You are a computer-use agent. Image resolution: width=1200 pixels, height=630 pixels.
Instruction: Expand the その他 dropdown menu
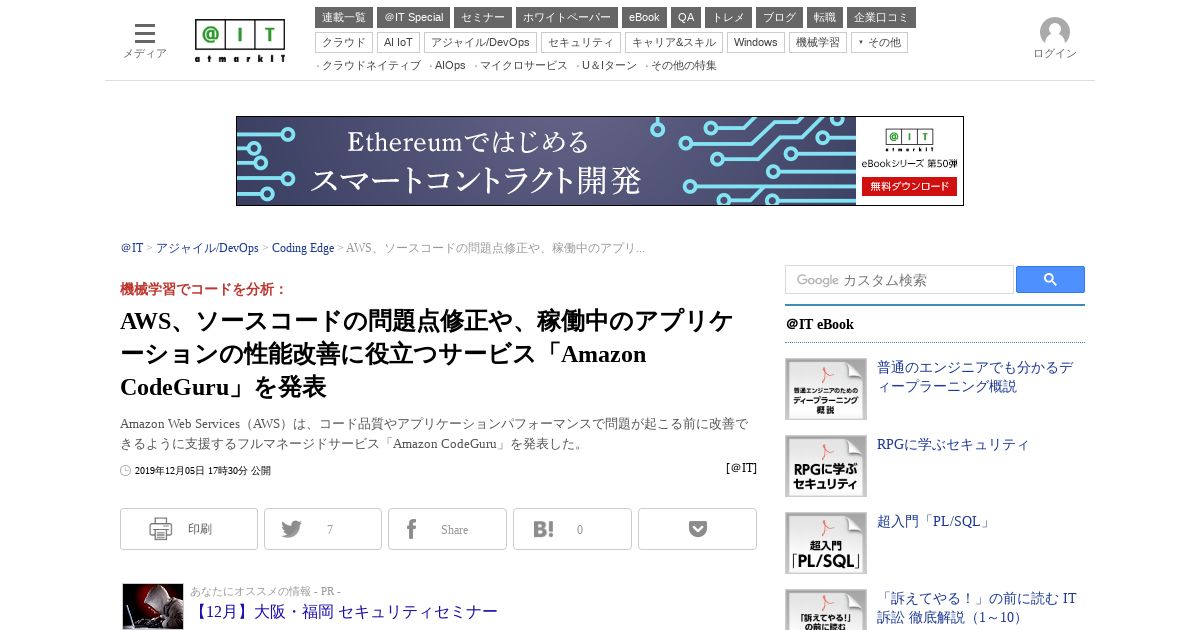[x=879, y=42]
